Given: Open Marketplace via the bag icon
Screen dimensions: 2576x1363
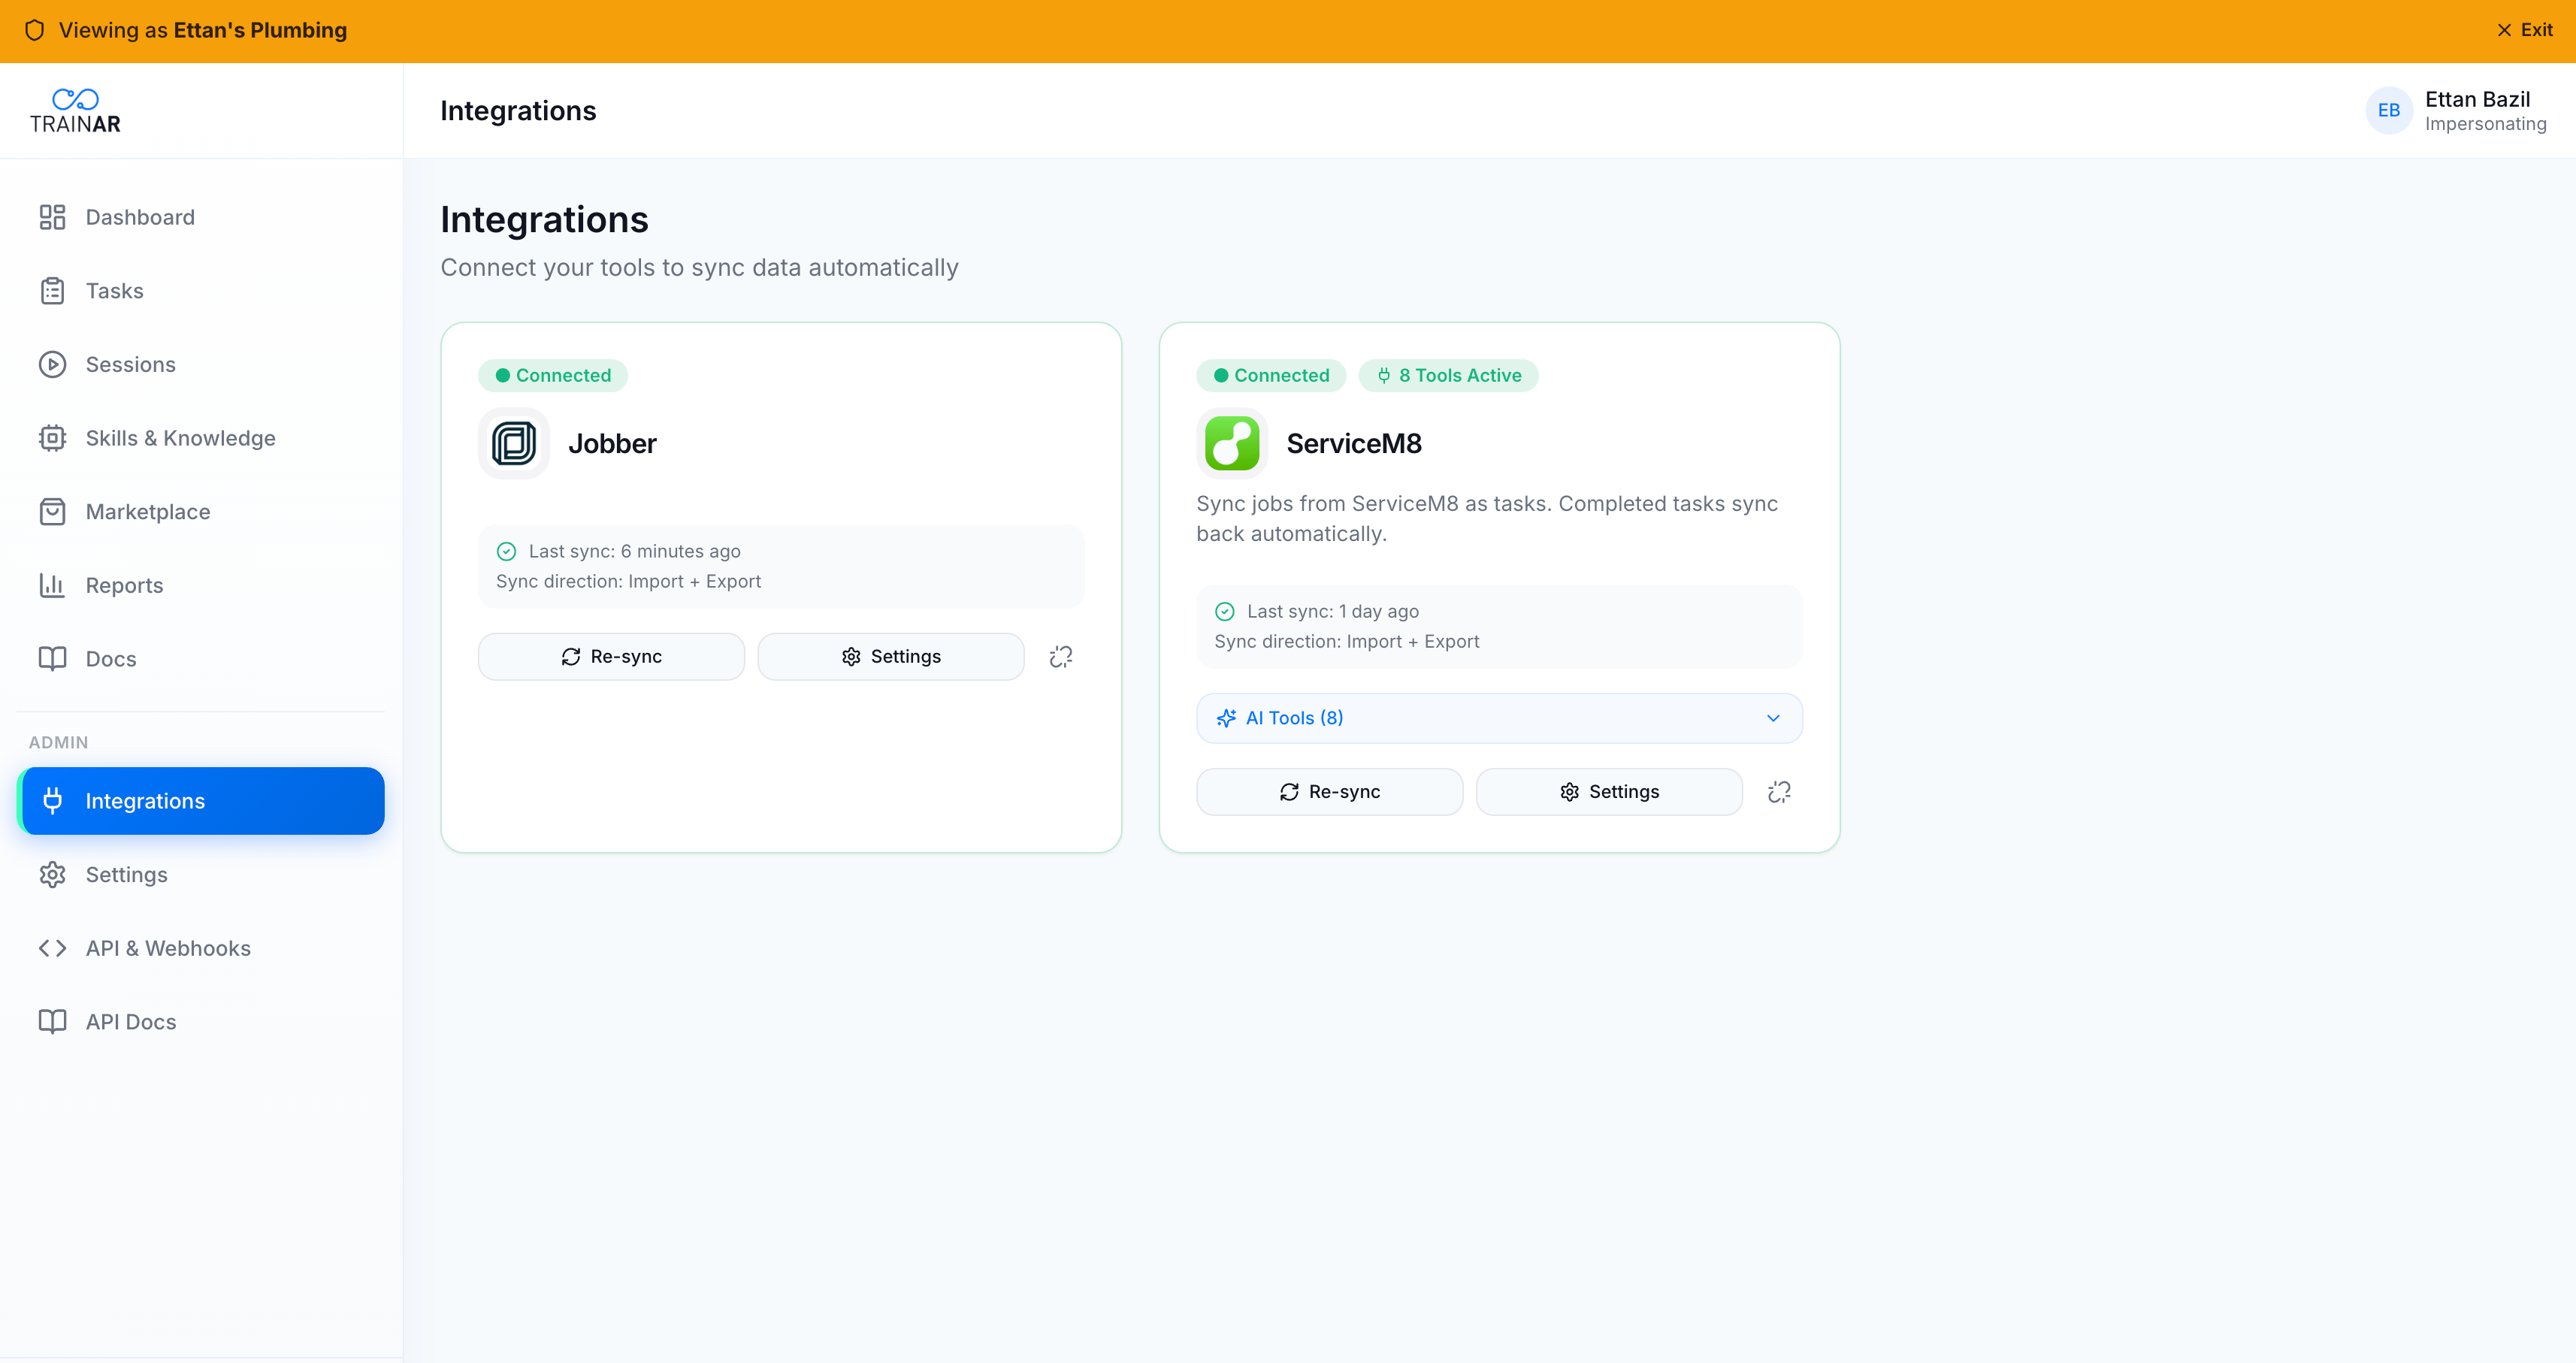Looking at the screenshot, I should (53, 511).
